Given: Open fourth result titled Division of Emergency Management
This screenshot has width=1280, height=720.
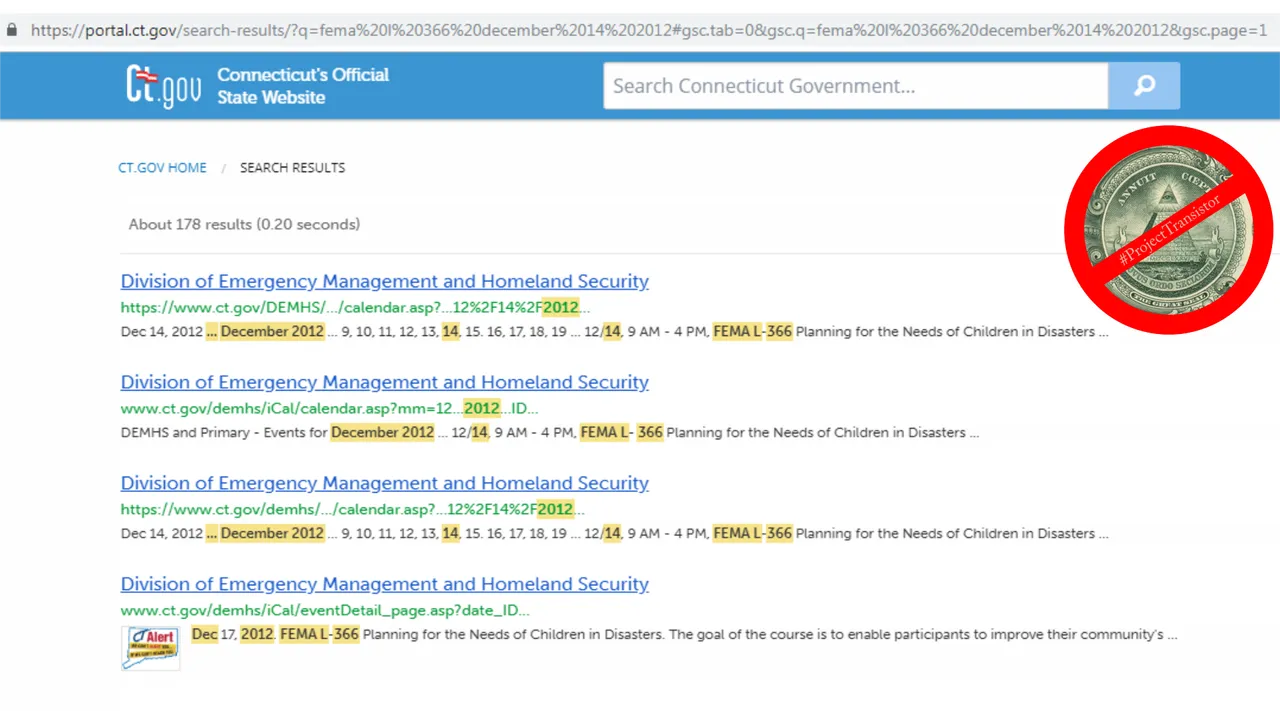Looking at the screenshot, I should [385, 584].
